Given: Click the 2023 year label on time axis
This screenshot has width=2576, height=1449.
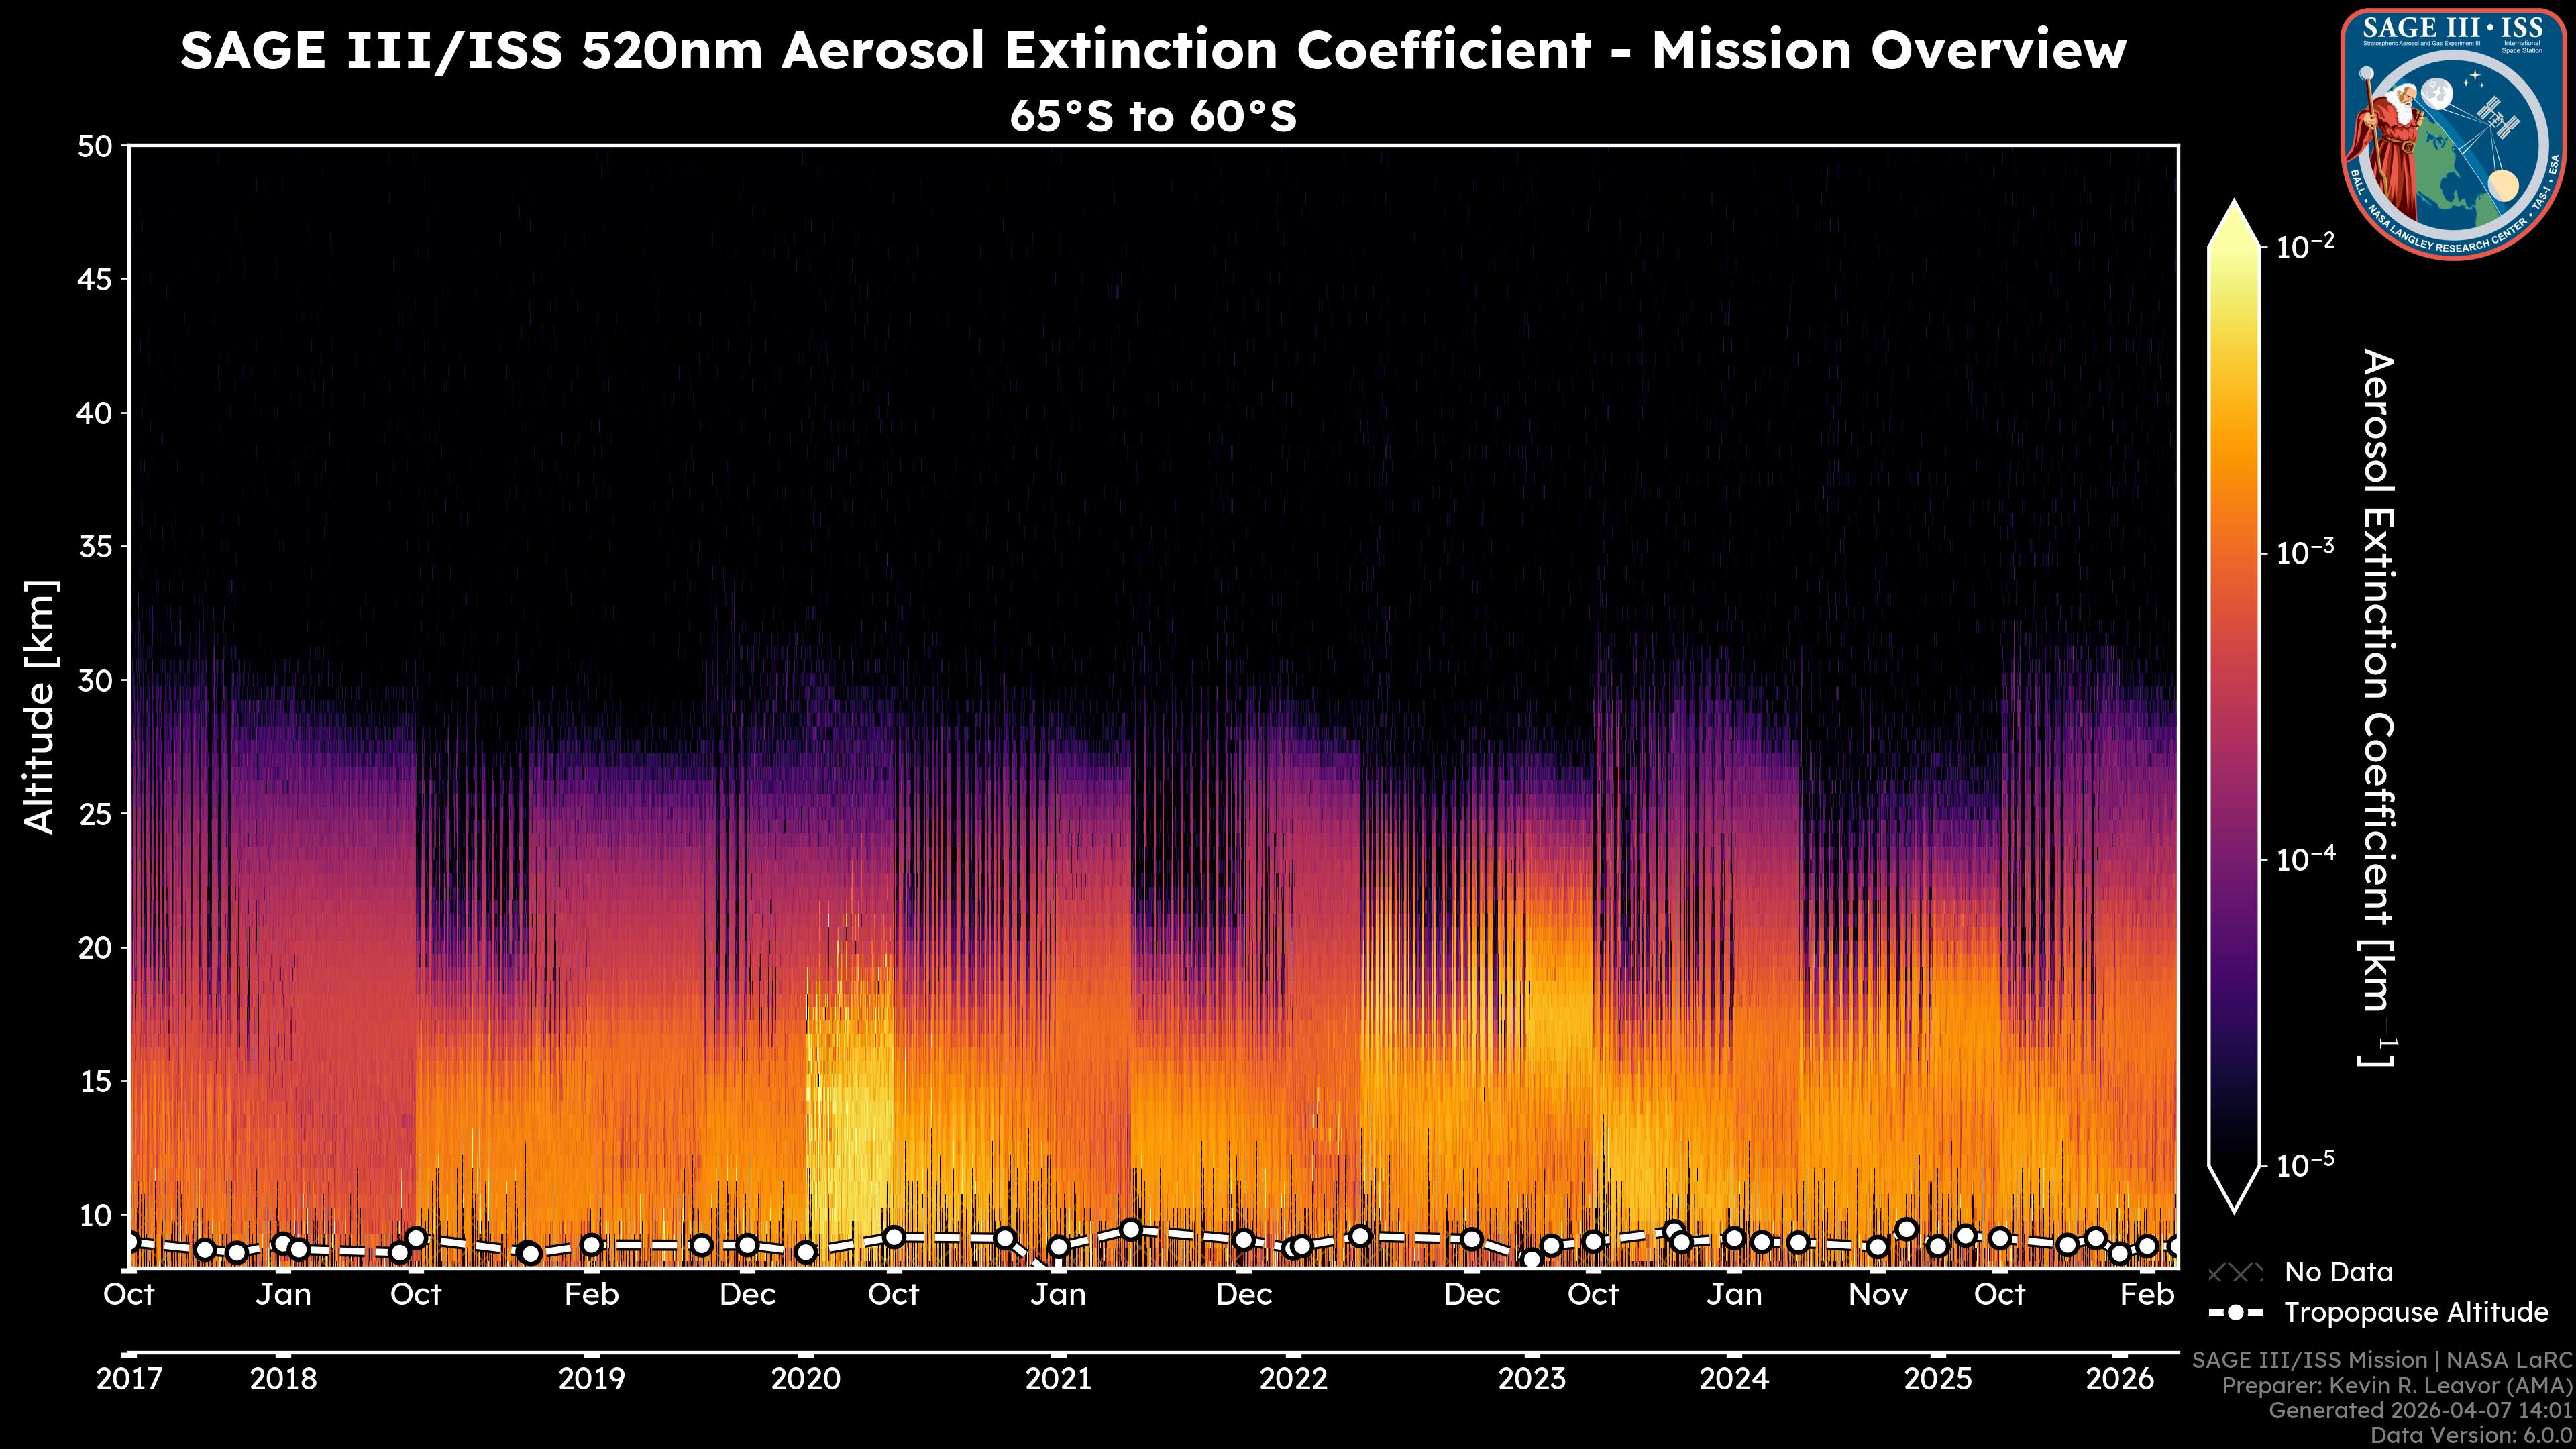Looking at the screenshot, I should [1531, 1379].
